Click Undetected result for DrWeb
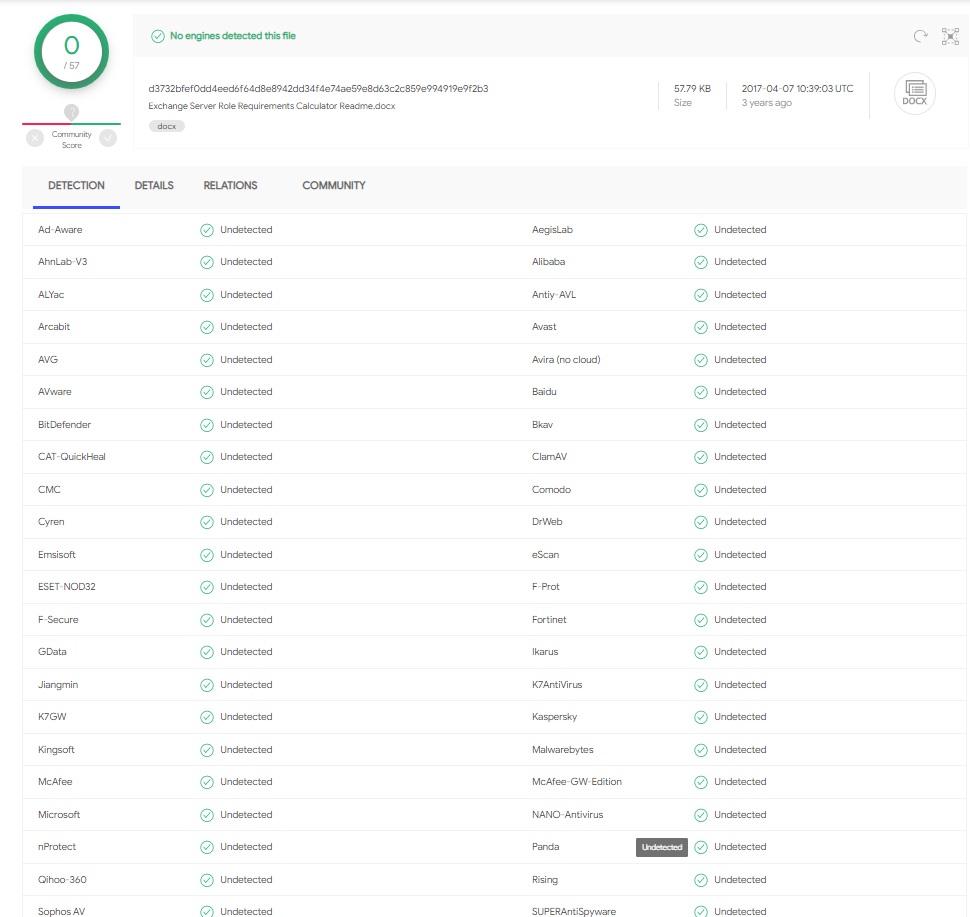This screenshot has width=970, height=917. click(x=740, y=522)
